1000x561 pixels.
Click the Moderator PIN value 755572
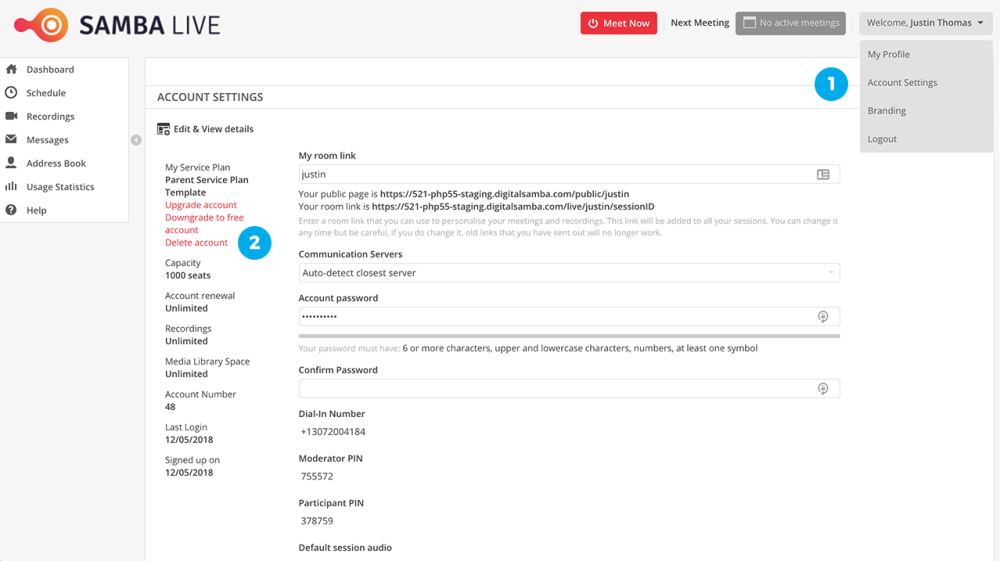click(x=317, y=477)
